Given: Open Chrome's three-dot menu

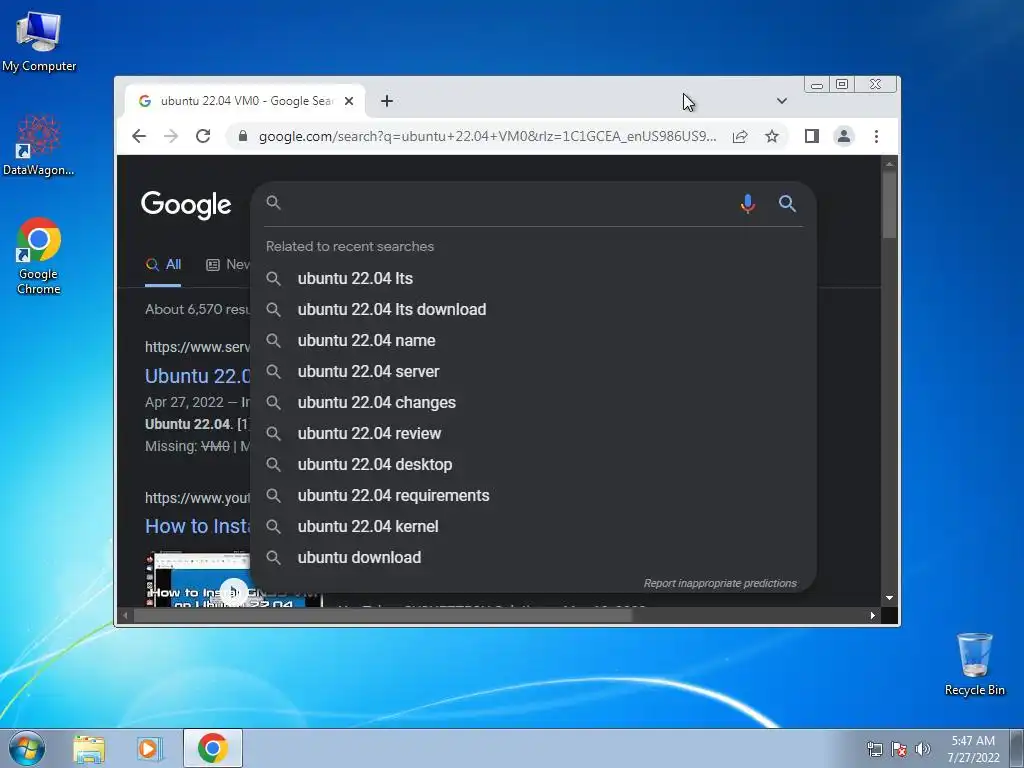Looking at the screenshot, I should [x=876, y=136].
